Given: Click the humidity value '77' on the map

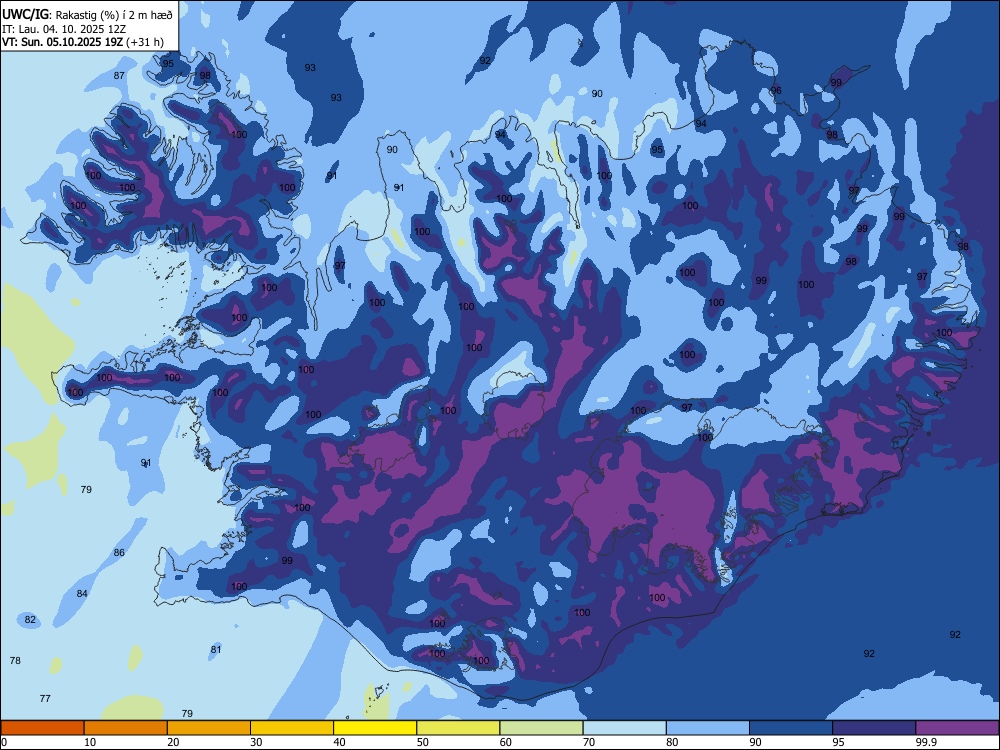Looking at the screenshot, I should click(x=45, y=698).
